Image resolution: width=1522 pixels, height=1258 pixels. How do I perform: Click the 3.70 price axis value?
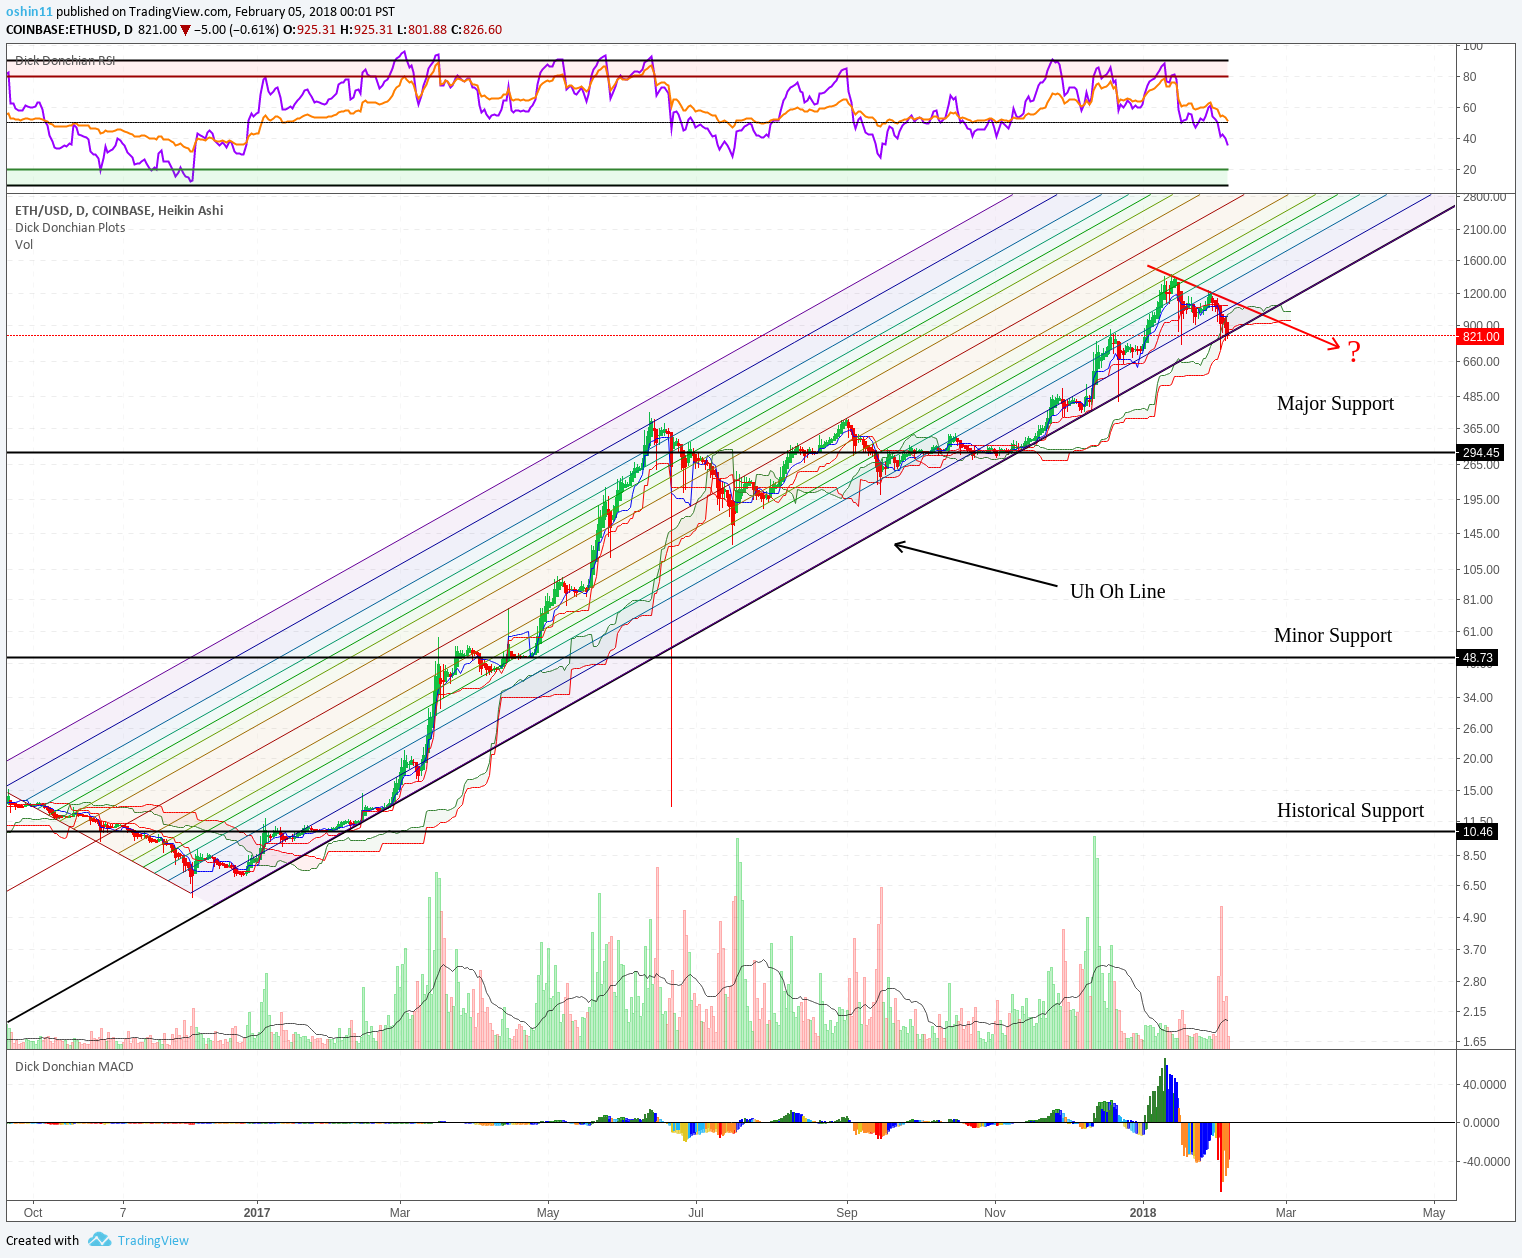pyautogui.click(x=1475, y=949)
